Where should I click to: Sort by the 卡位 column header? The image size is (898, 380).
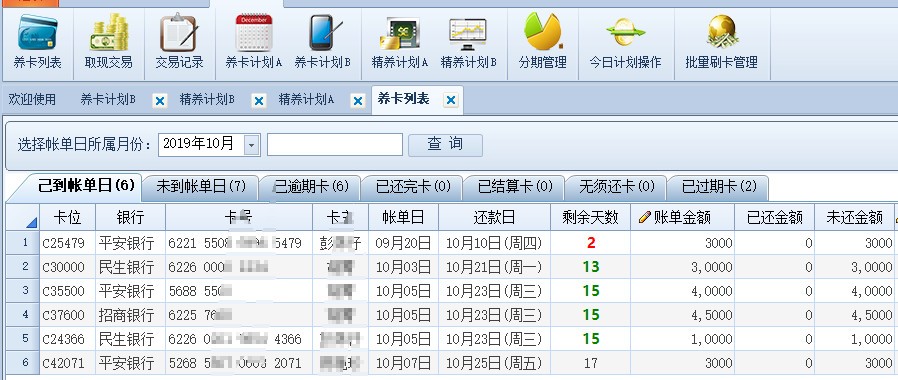pyautogui.click(x=68, y=217)
